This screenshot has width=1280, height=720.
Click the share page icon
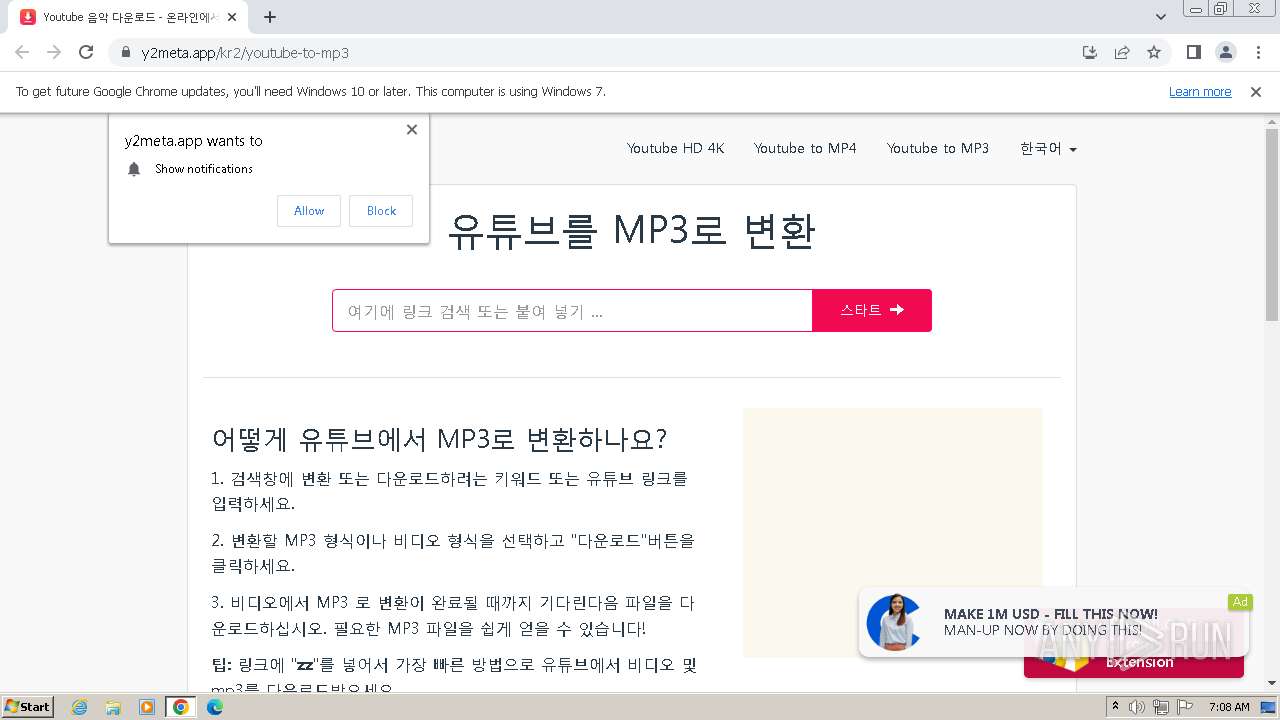(x=1122, y=52)
